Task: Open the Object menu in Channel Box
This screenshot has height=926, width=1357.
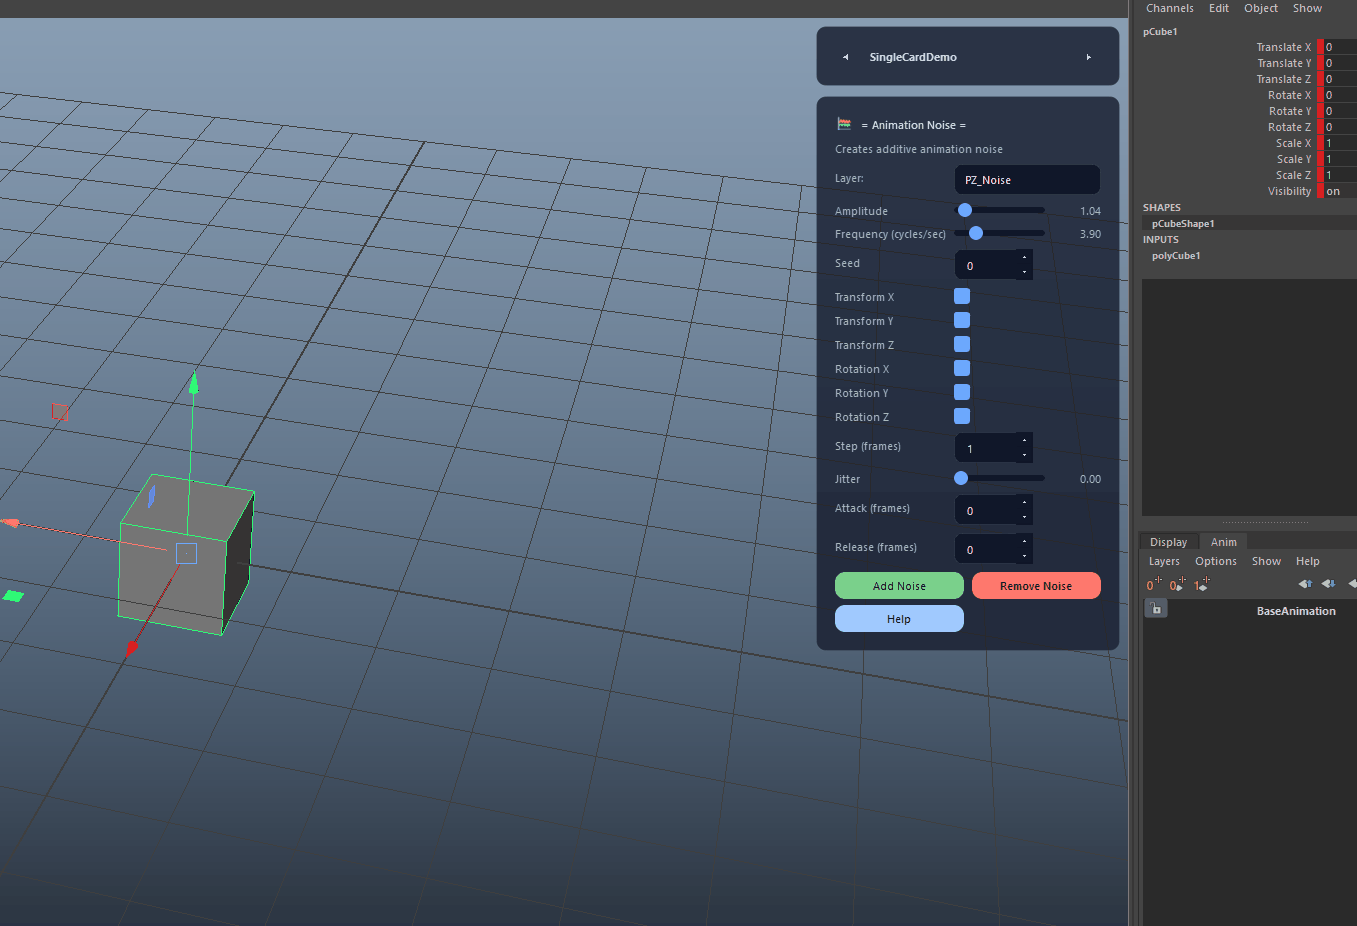Action: (x=1260, y=8)
